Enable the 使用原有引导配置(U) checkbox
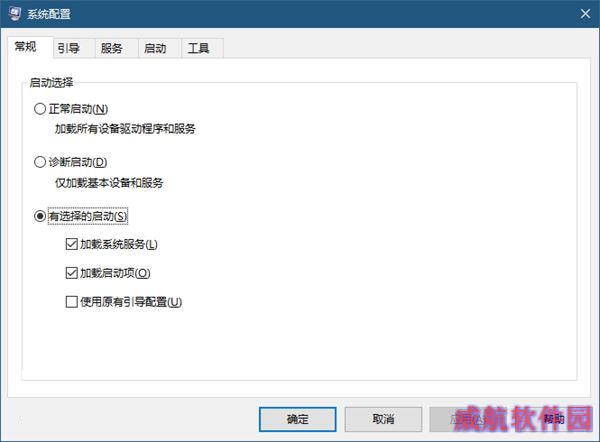Image resolution: width=600 pixels, height=442 pixels. click(x=72, y=302)
